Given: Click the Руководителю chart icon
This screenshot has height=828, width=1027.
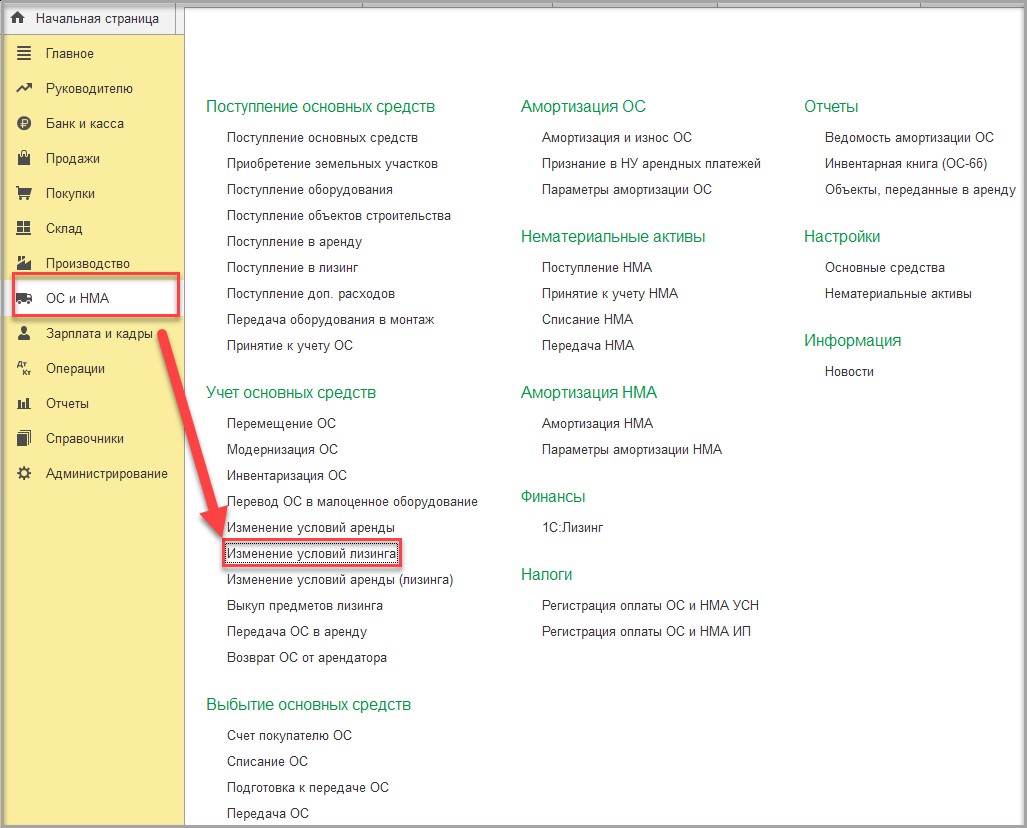Looking at the screenshot, I should pyautogui.click(x=24, y=88).
